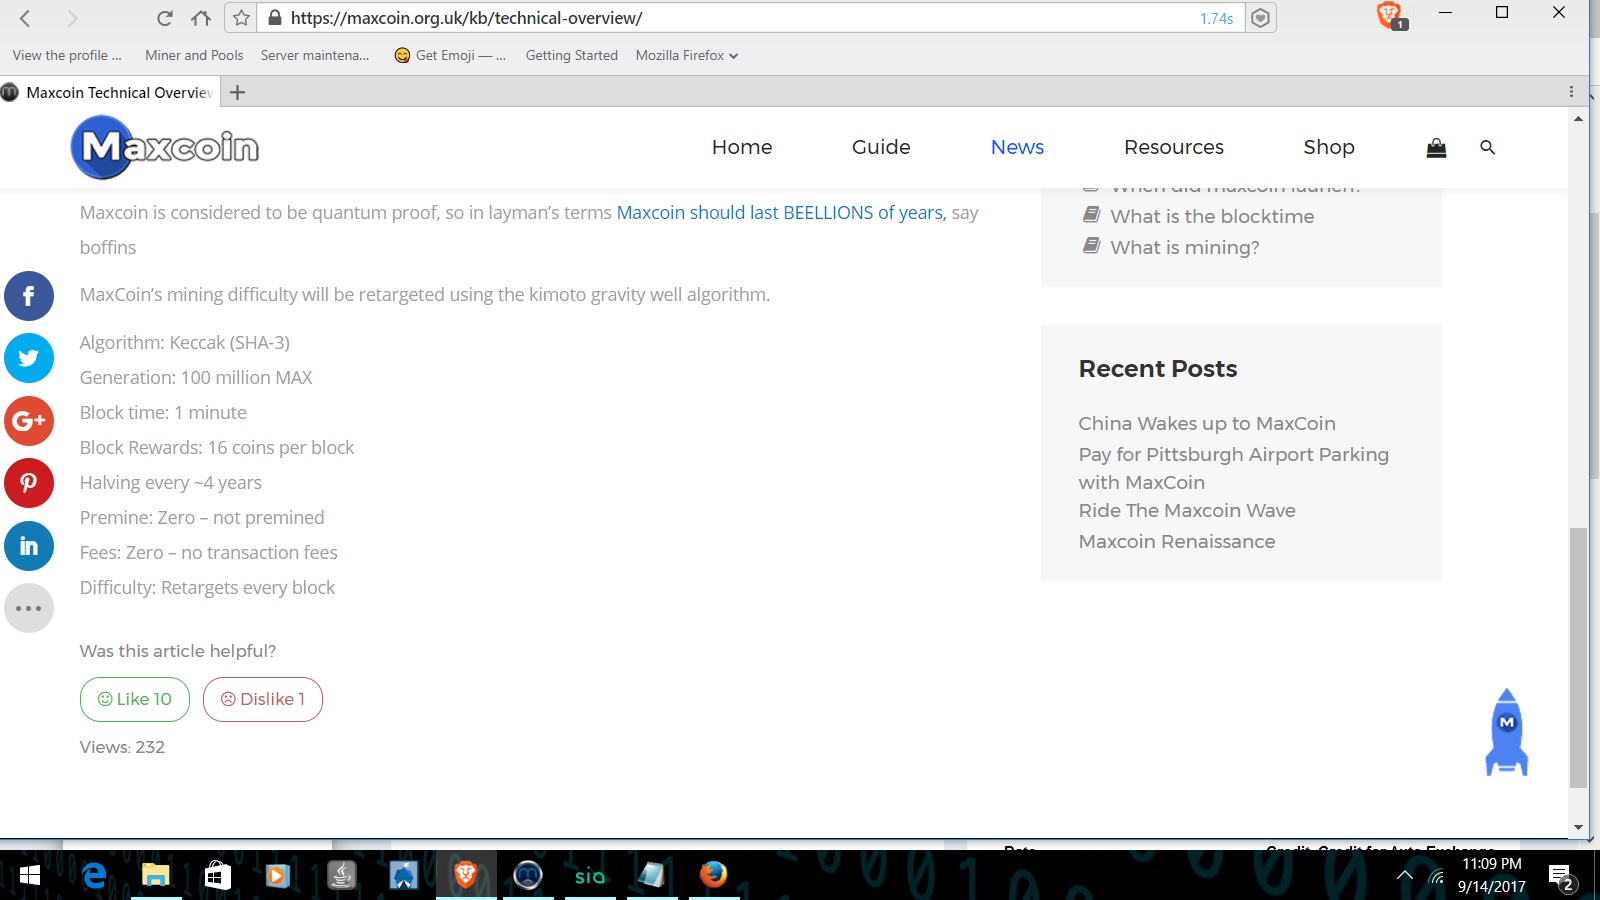The height and width of the screenshot is (900, 1600).
Task: Open the Home menu item
Action: tap(742, 147)
